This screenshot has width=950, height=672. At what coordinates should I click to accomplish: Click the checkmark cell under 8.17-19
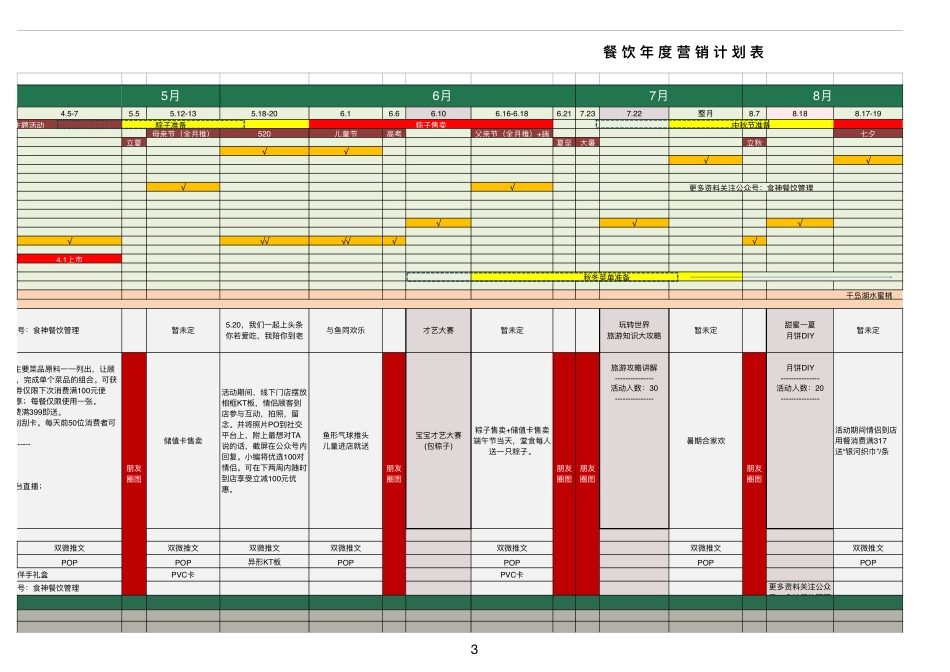tap(868, 160)
